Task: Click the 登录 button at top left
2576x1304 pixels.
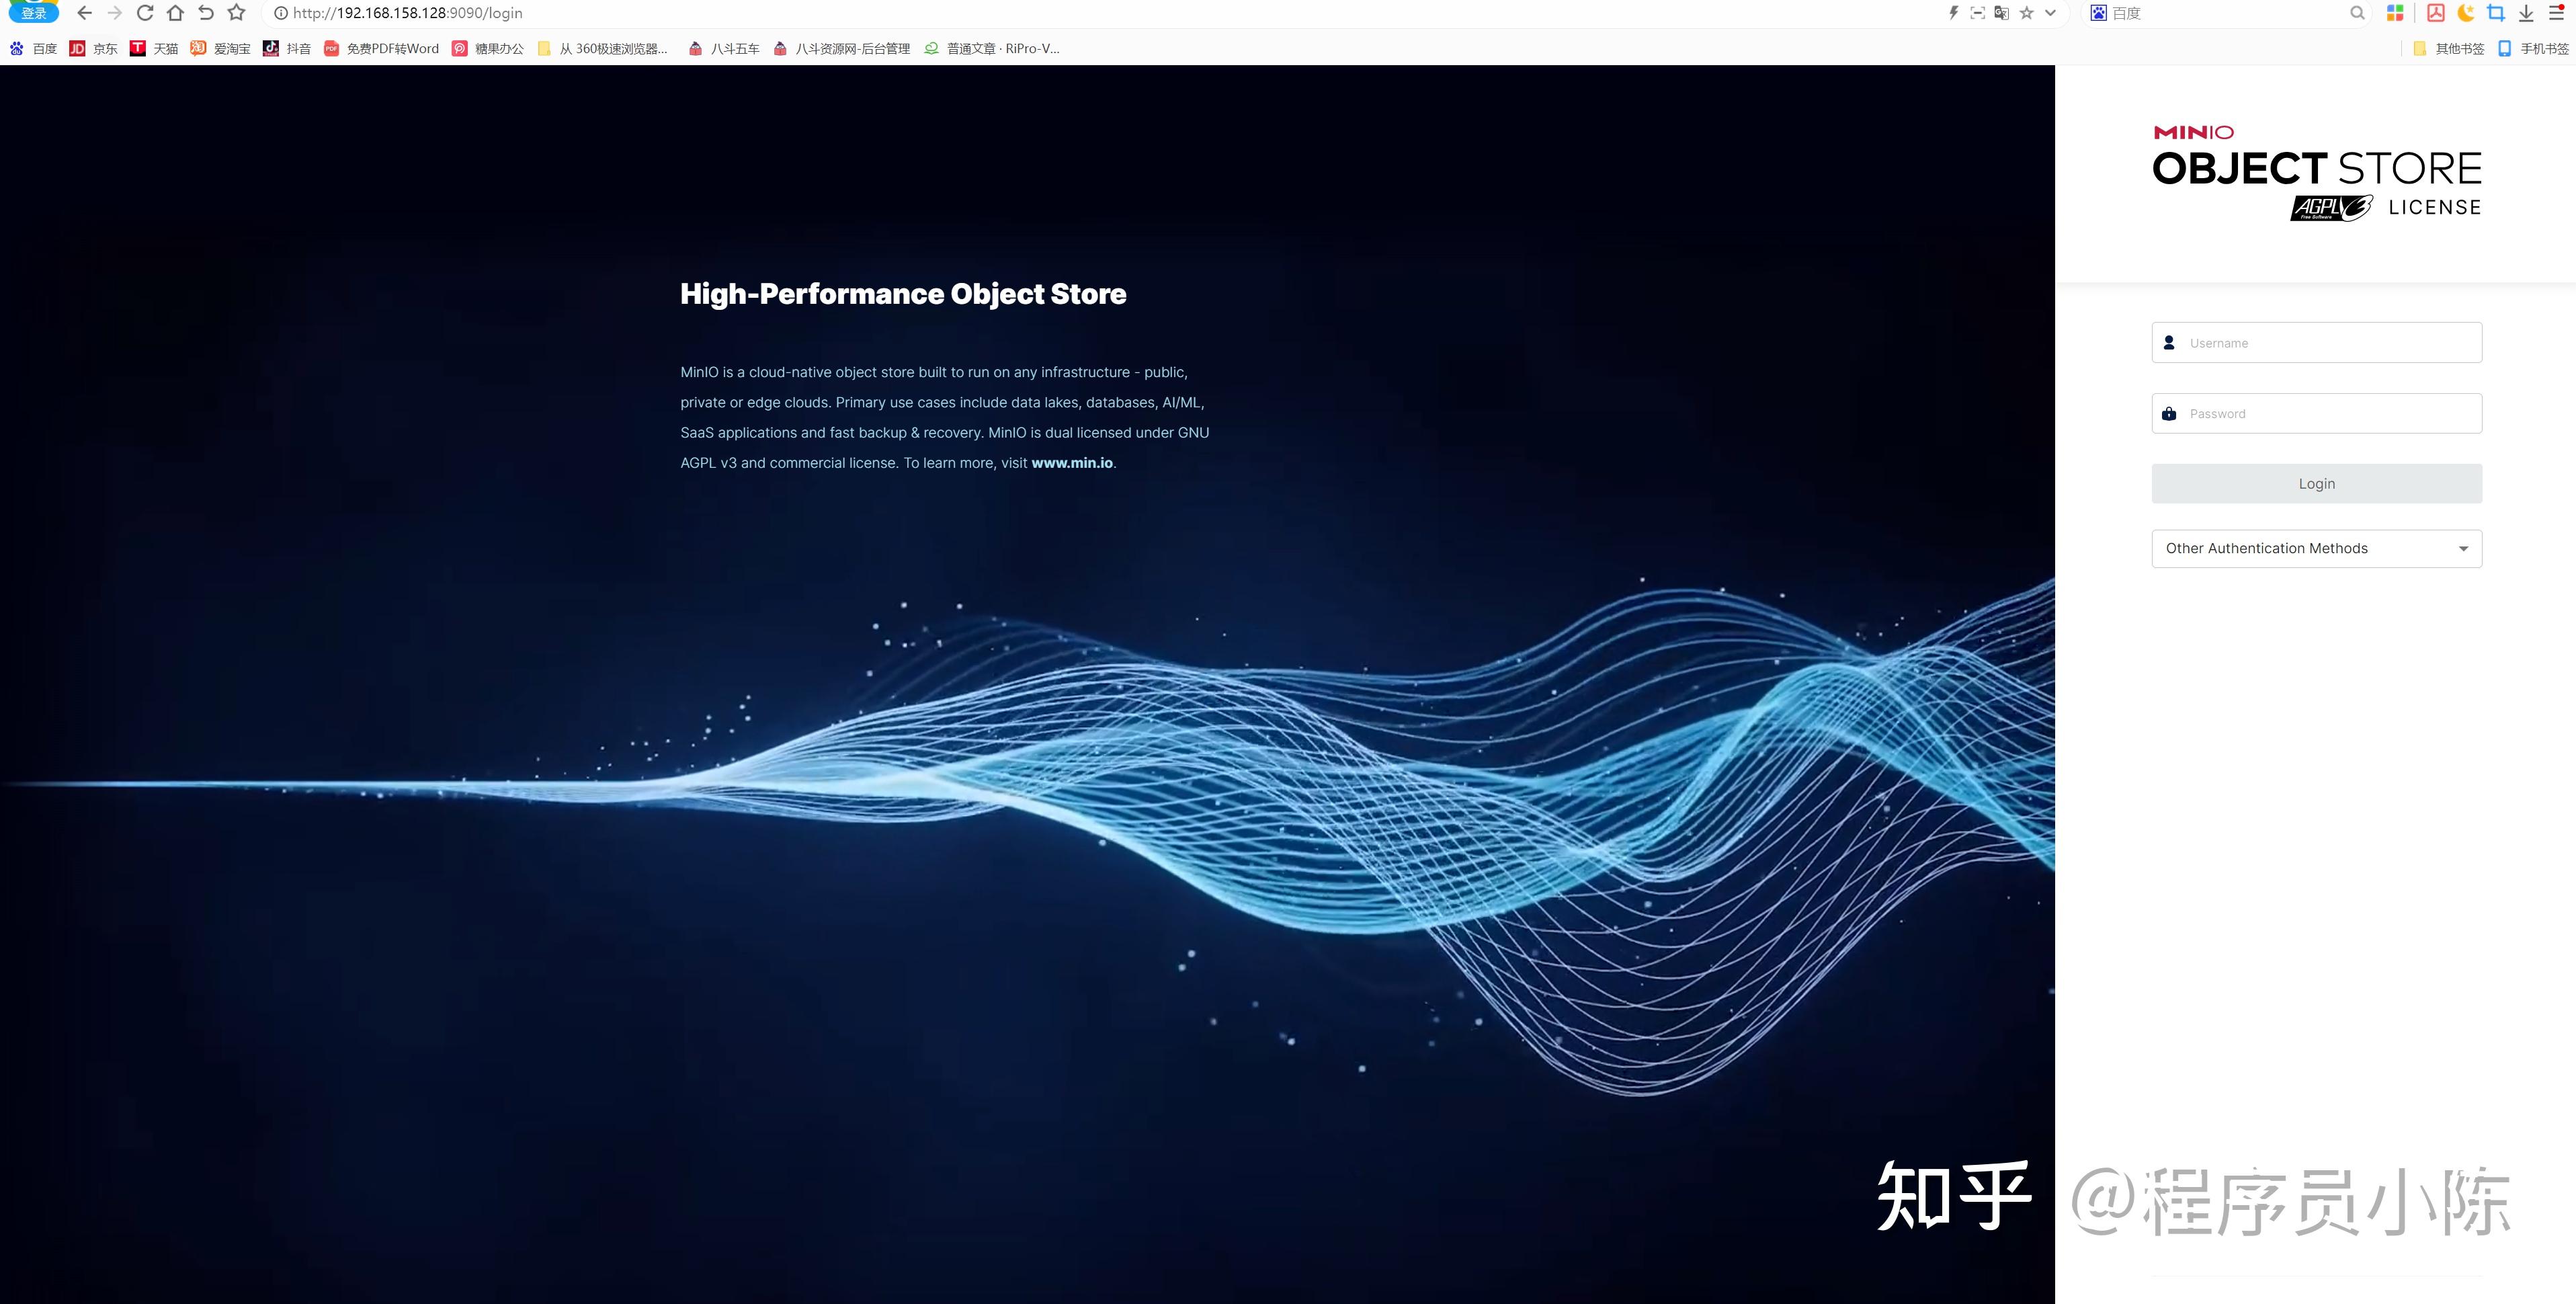Action: click(x=33, y=12)
